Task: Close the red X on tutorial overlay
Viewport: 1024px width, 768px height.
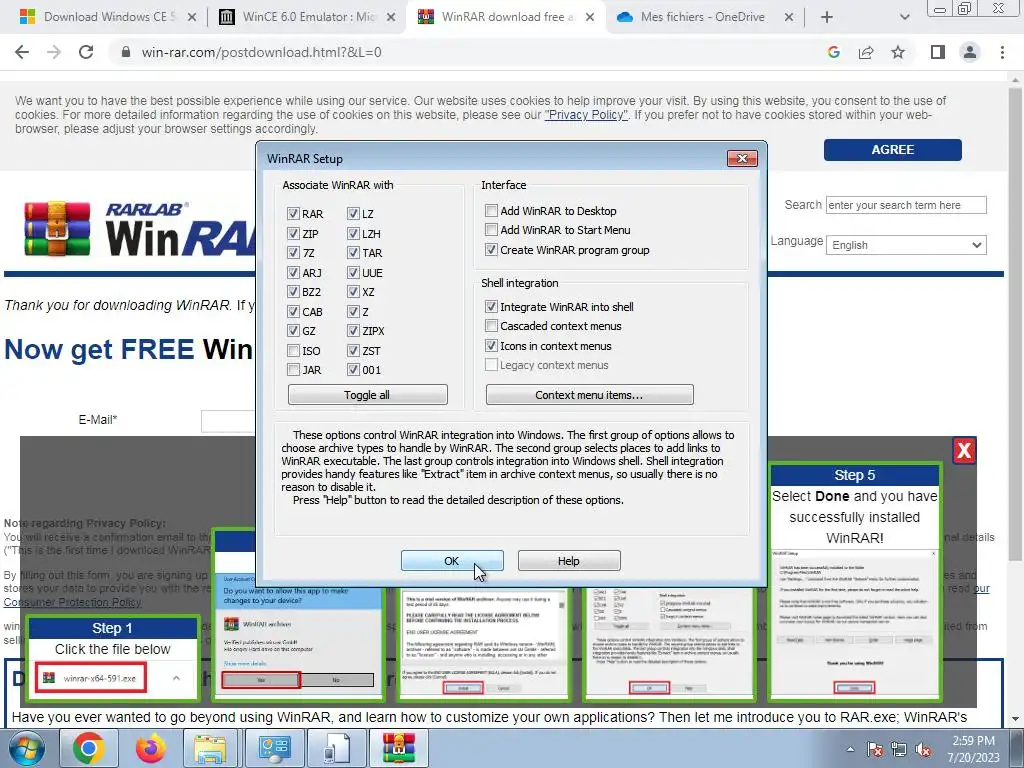Action: point(964,451)
